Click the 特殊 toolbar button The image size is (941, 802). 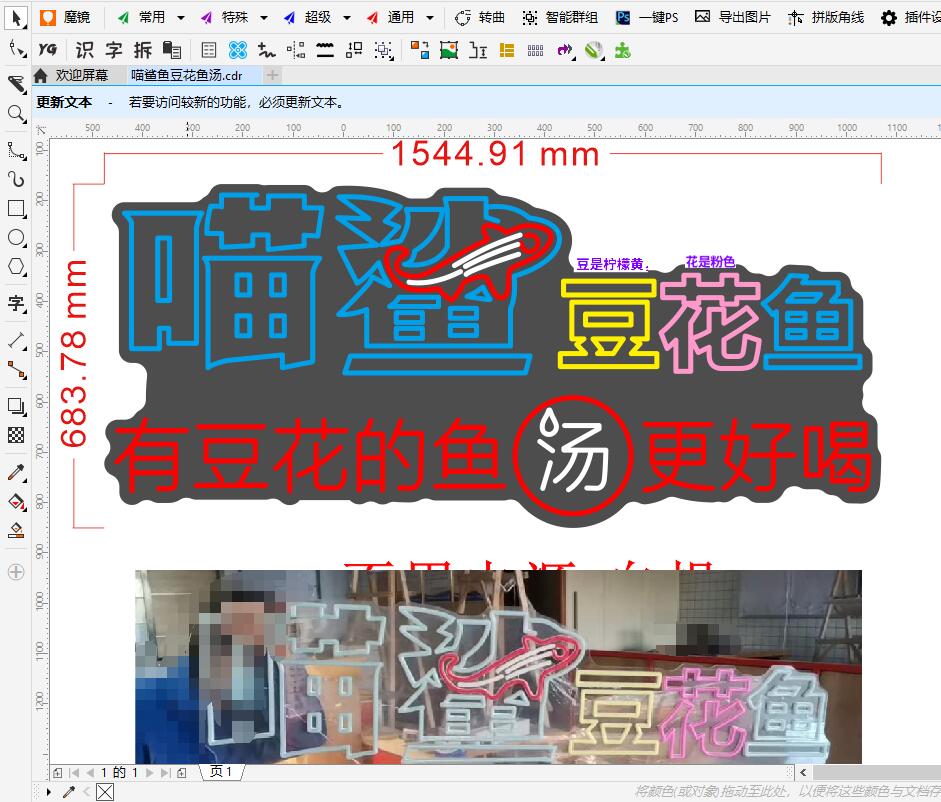click(x=224, y=17)
